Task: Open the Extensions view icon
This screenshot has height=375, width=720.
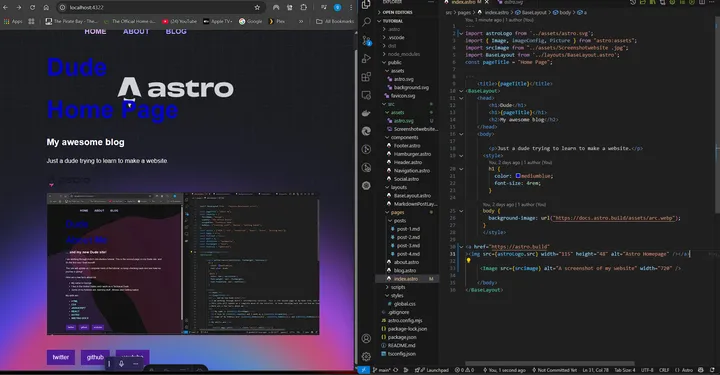Action: tap(366, 77)
